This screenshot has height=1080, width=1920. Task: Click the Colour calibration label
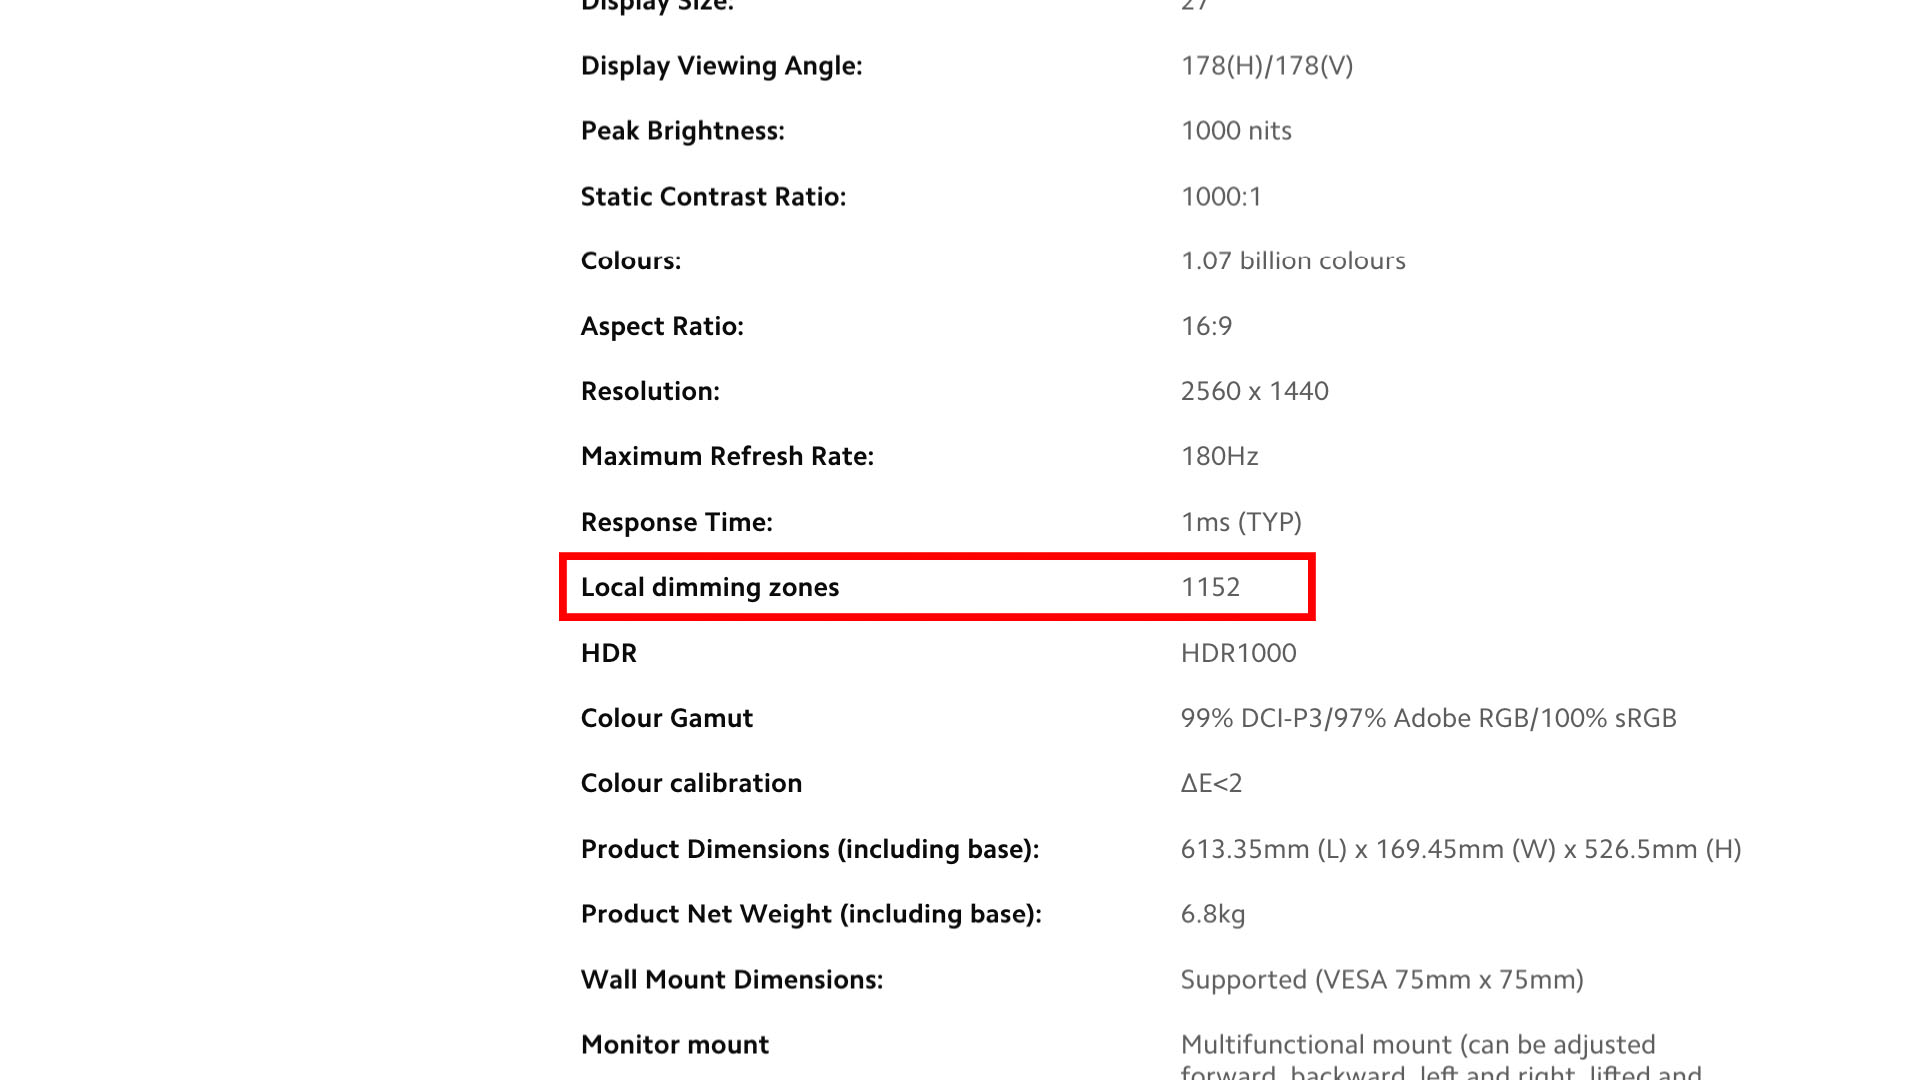[691, 783]
